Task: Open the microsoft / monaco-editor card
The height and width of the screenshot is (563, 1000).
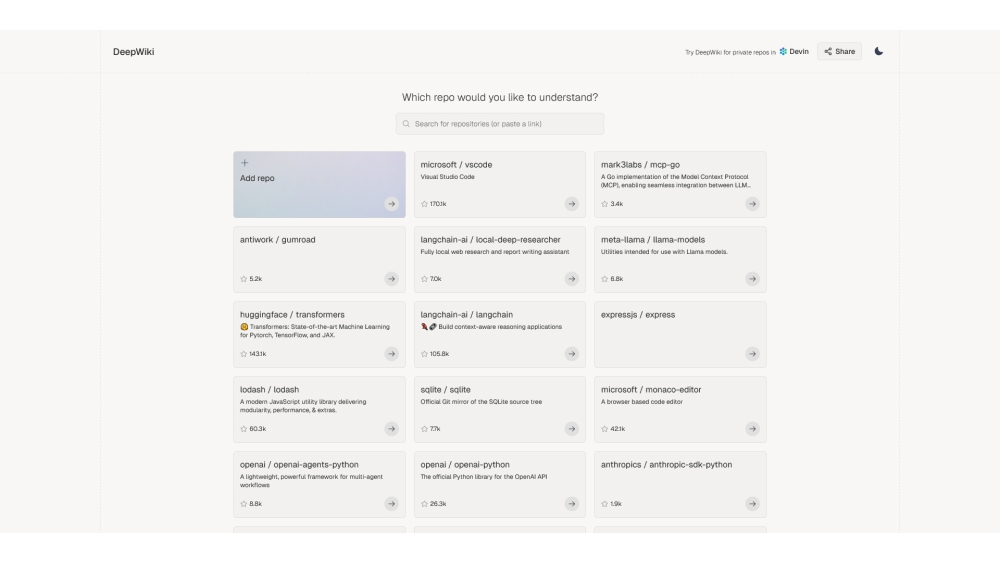Action: click(680, 408)
